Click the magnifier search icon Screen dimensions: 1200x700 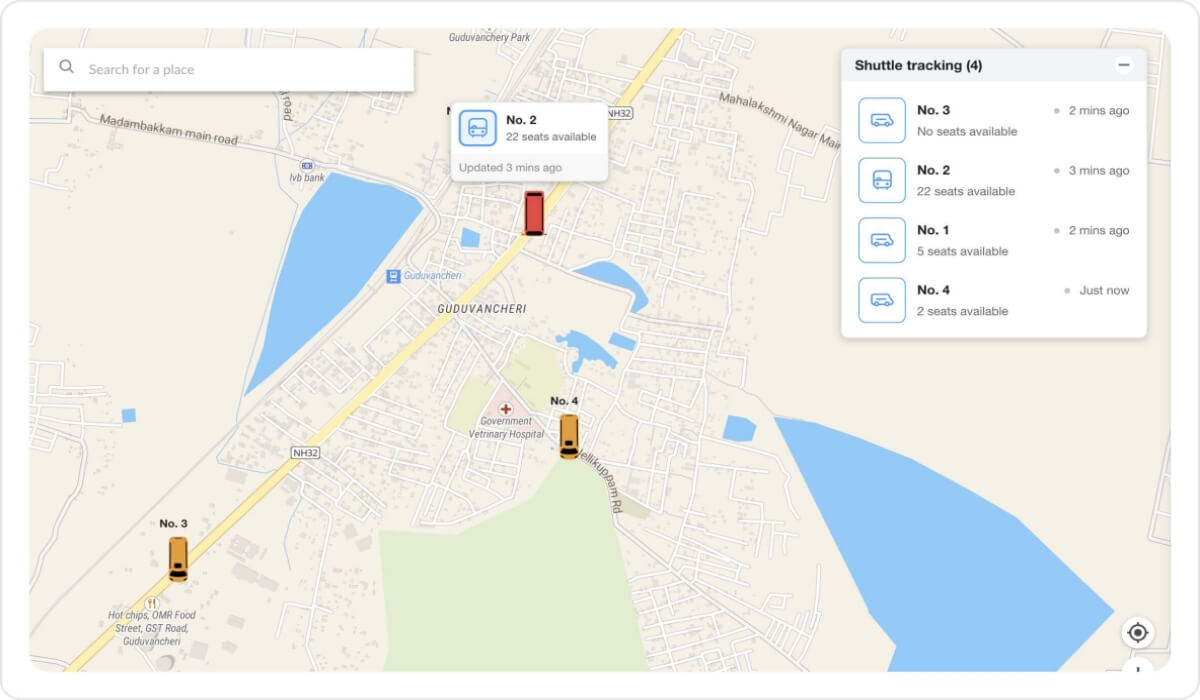pyautogui.click(x=67, y=68)
